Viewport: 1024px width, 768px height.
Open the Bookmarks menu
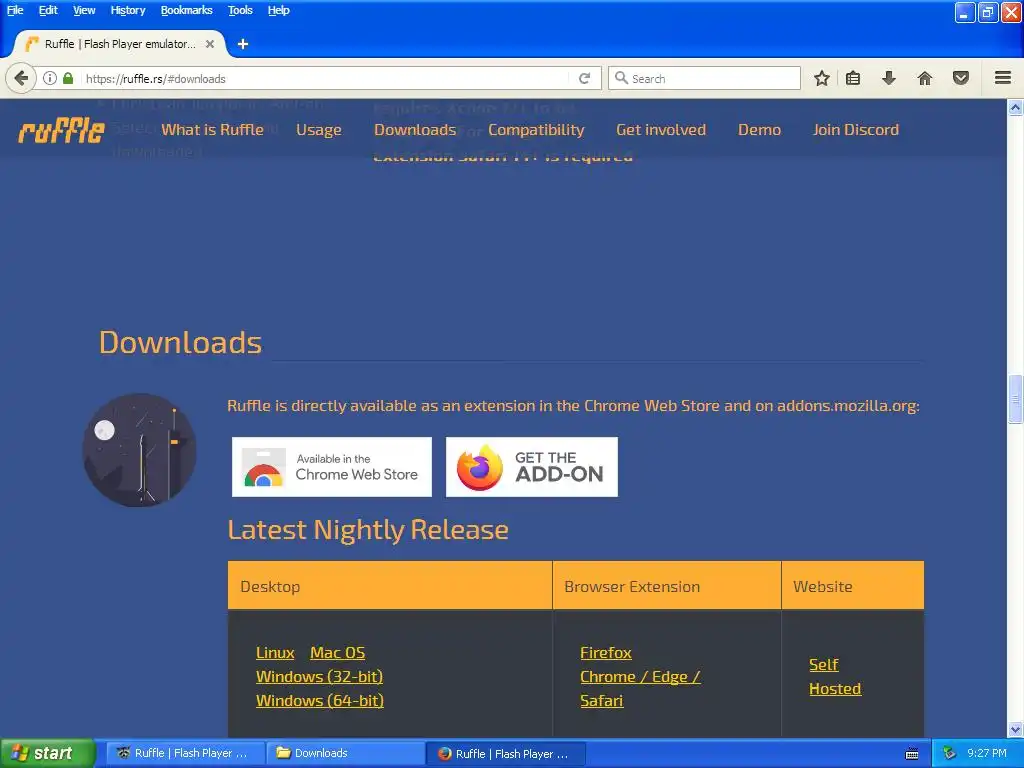186,10
